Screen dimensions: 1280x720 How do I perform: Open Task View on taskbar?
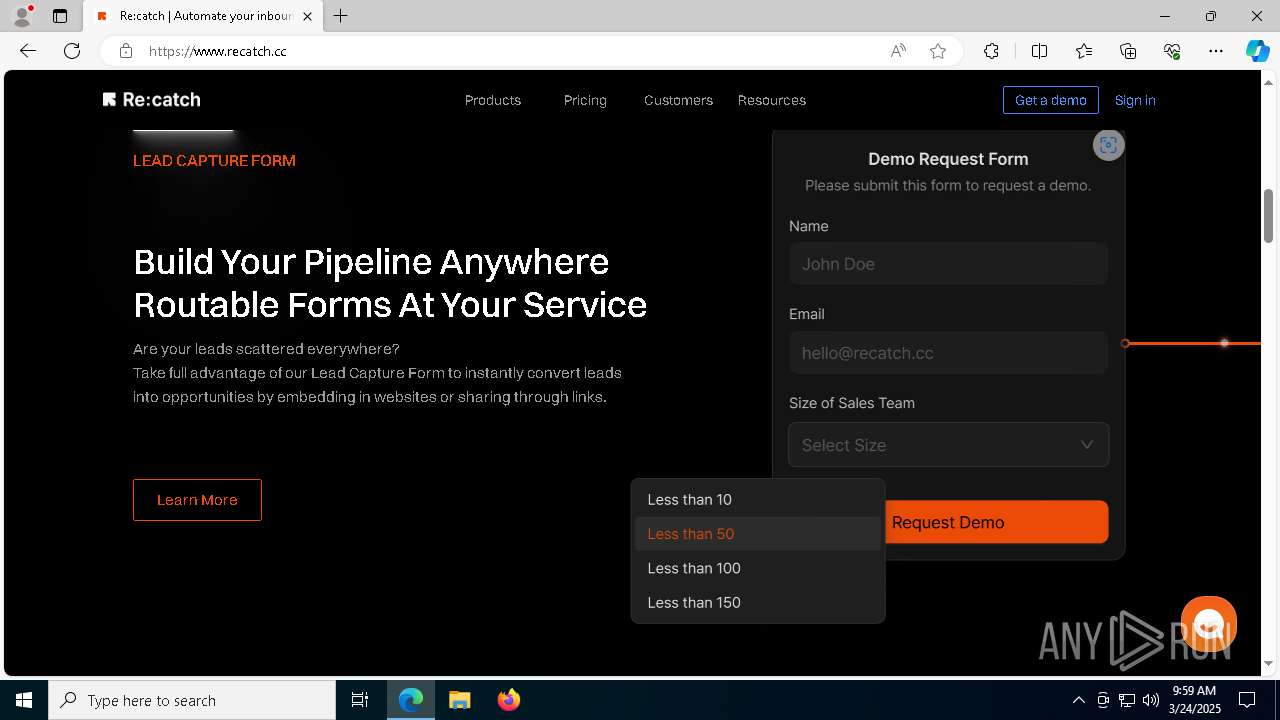point(360,700)
